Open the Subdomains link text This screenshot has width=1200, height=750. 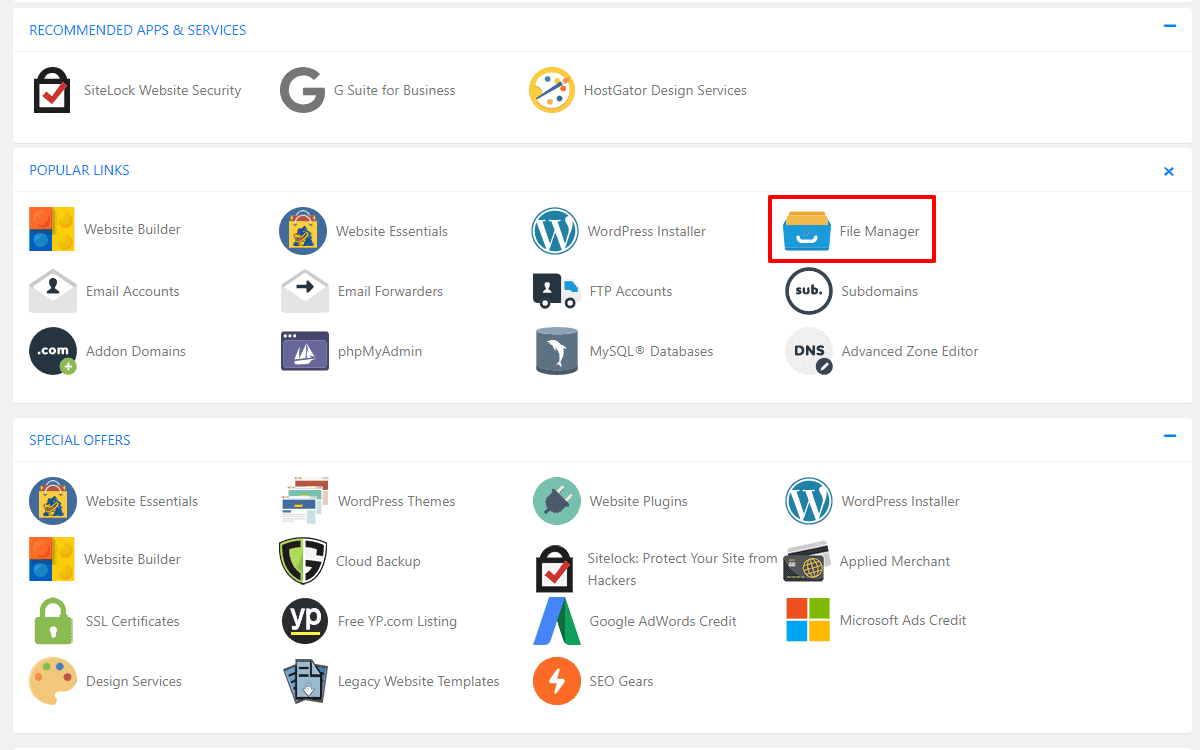880,291
